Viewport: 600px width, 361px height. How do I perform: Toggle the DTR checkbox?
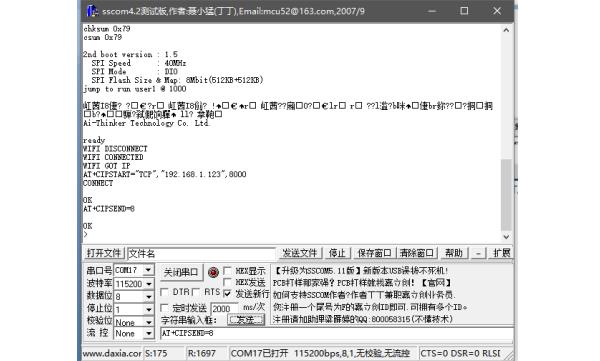[x=165, y=292]
